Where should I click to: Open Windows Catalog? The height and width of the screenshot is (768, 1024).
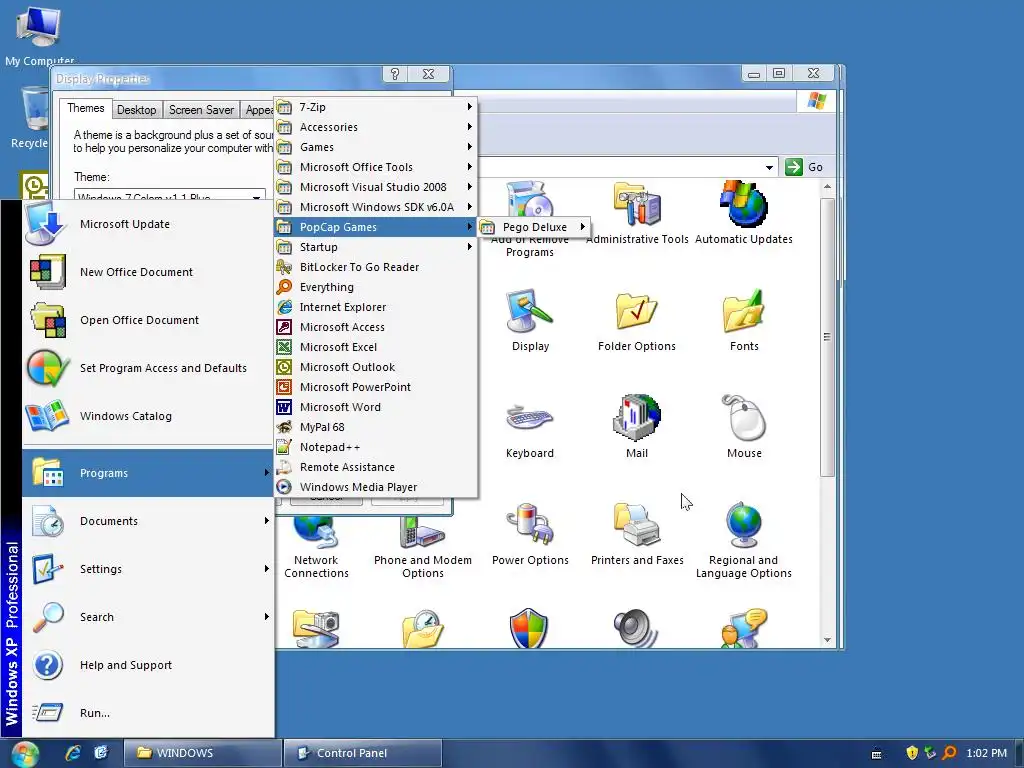(148, 416)
